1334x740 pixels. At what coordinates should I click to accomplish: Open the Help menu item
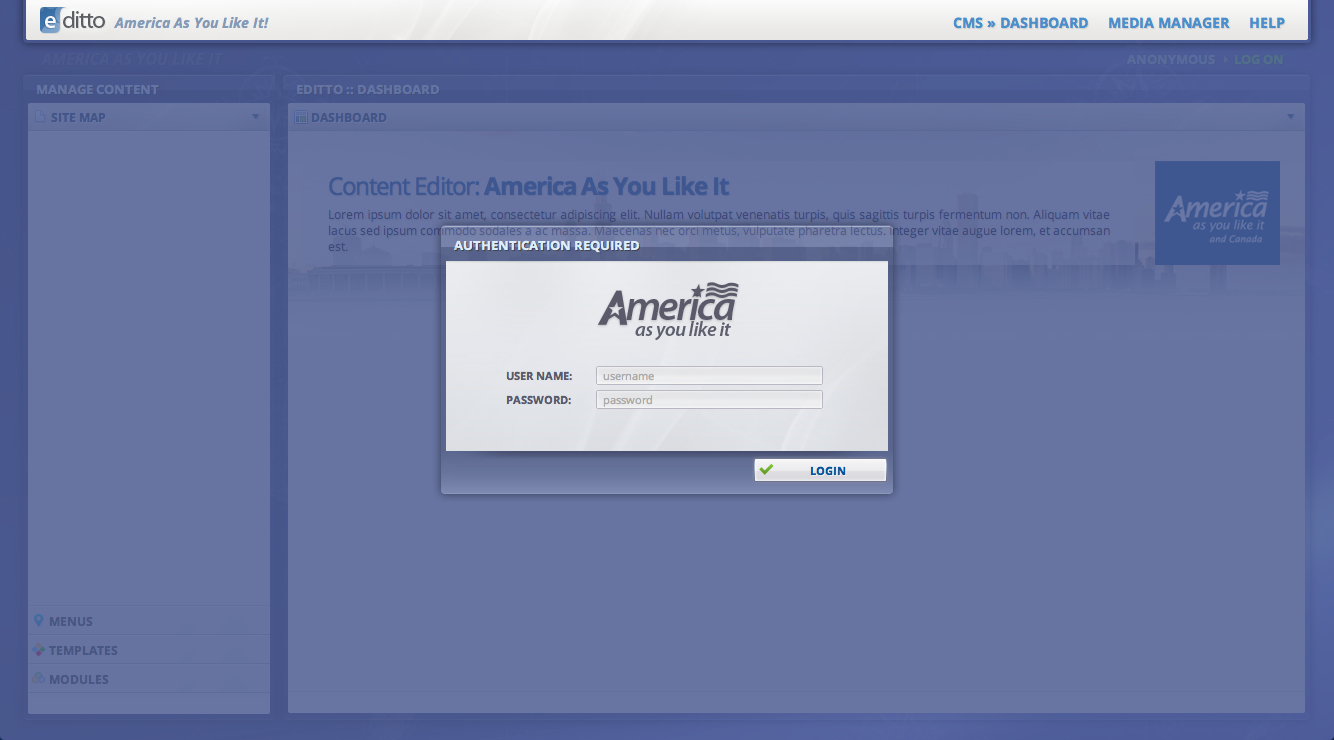pyautogui.click(x=1267, y=23)
